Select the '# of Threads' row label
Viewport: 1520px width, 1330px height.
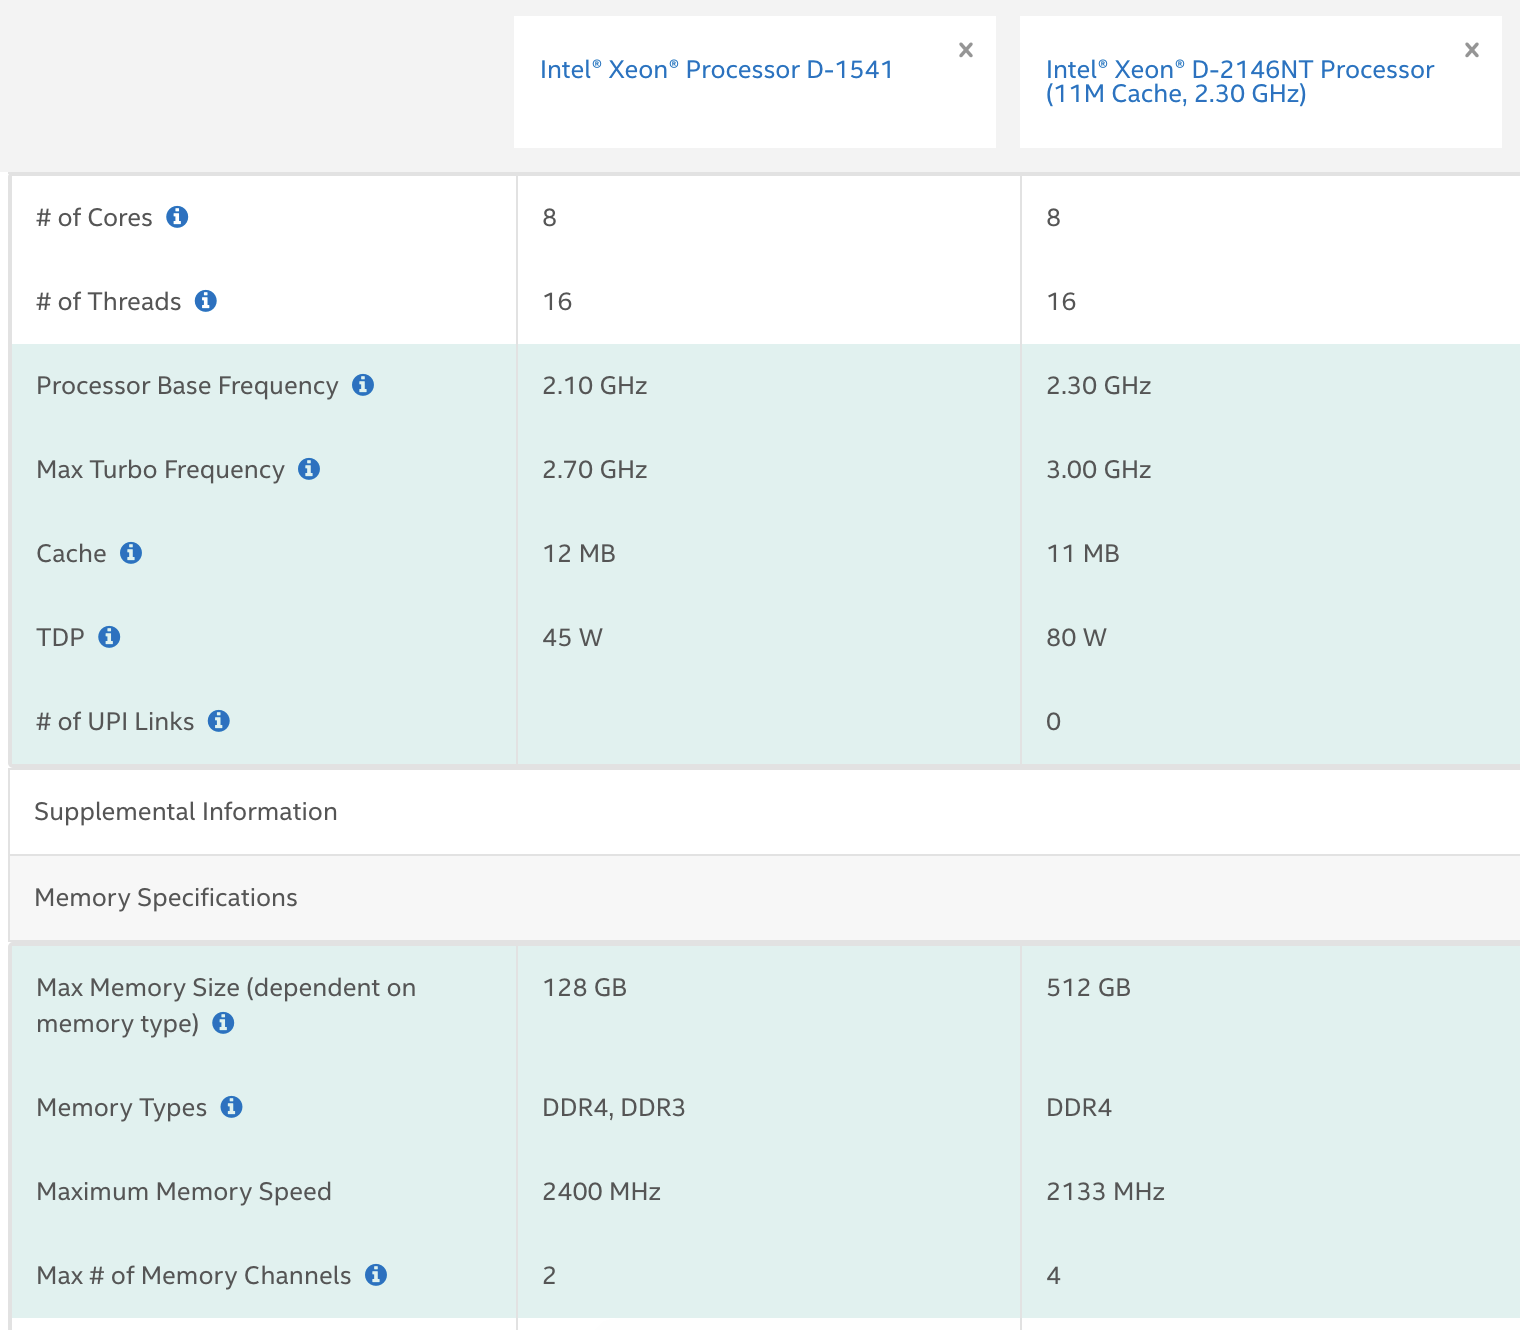(x=109, y=301)
